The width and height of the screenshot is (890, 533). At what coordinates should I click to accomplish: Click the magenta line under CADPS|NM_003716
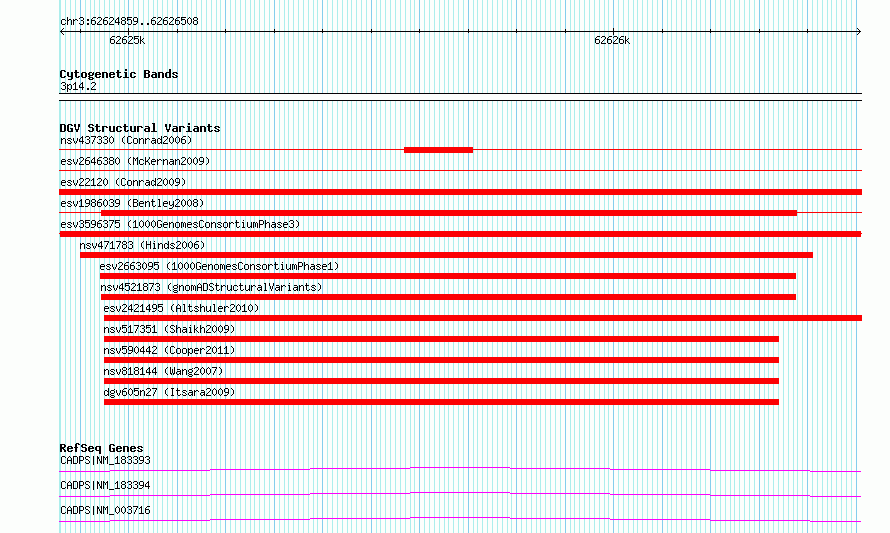point(460,519)
